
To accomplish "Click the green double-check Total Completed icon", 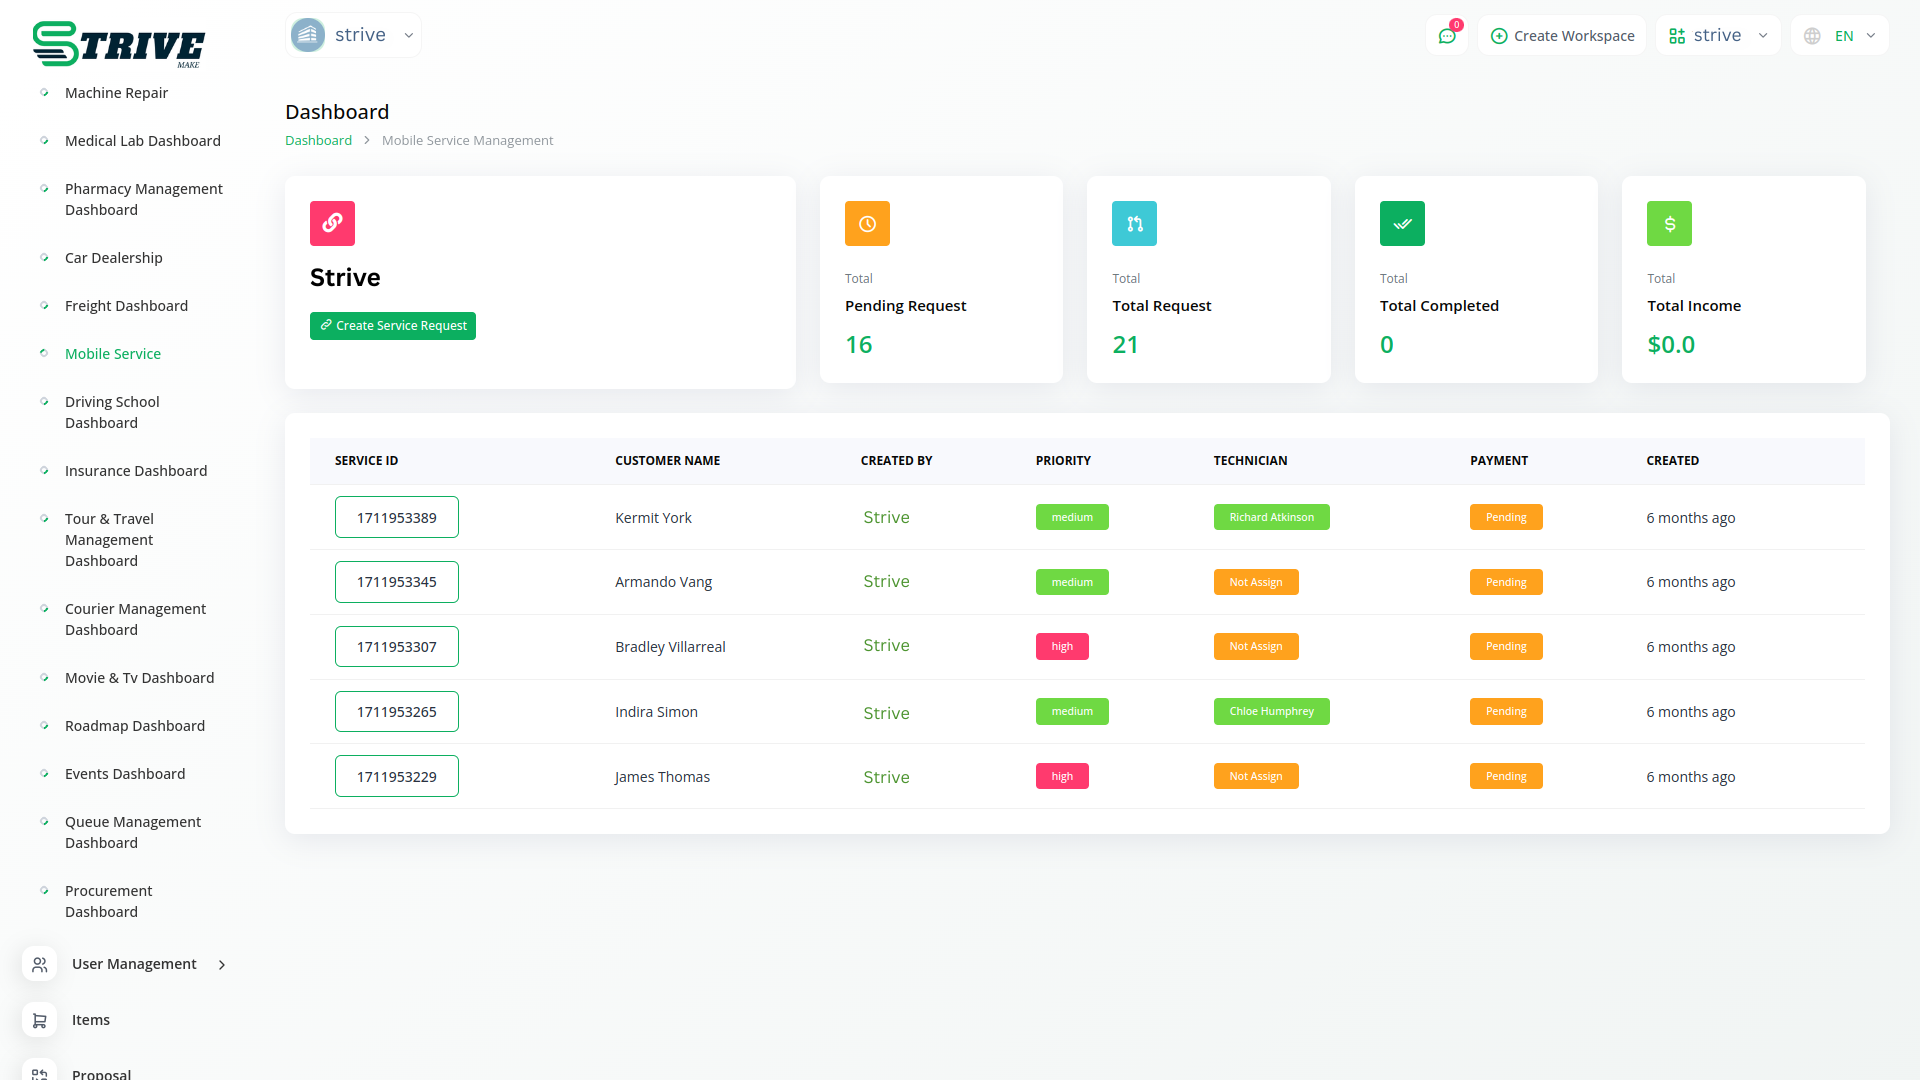I will tap(1402, 223).
